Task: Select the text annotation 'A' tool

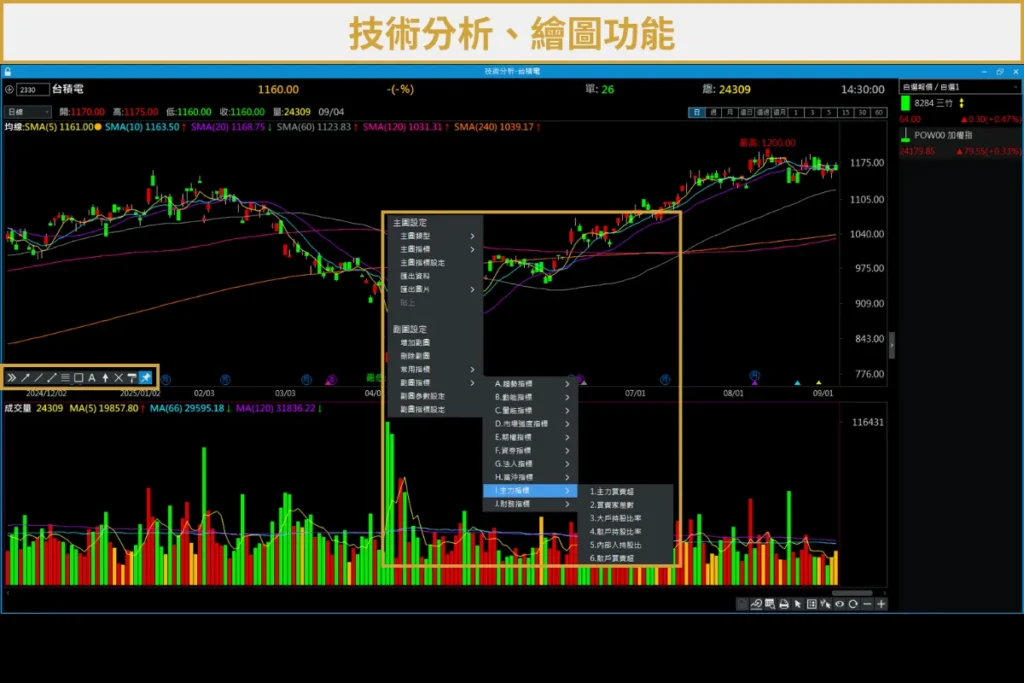Action: [x=91, y=378]
